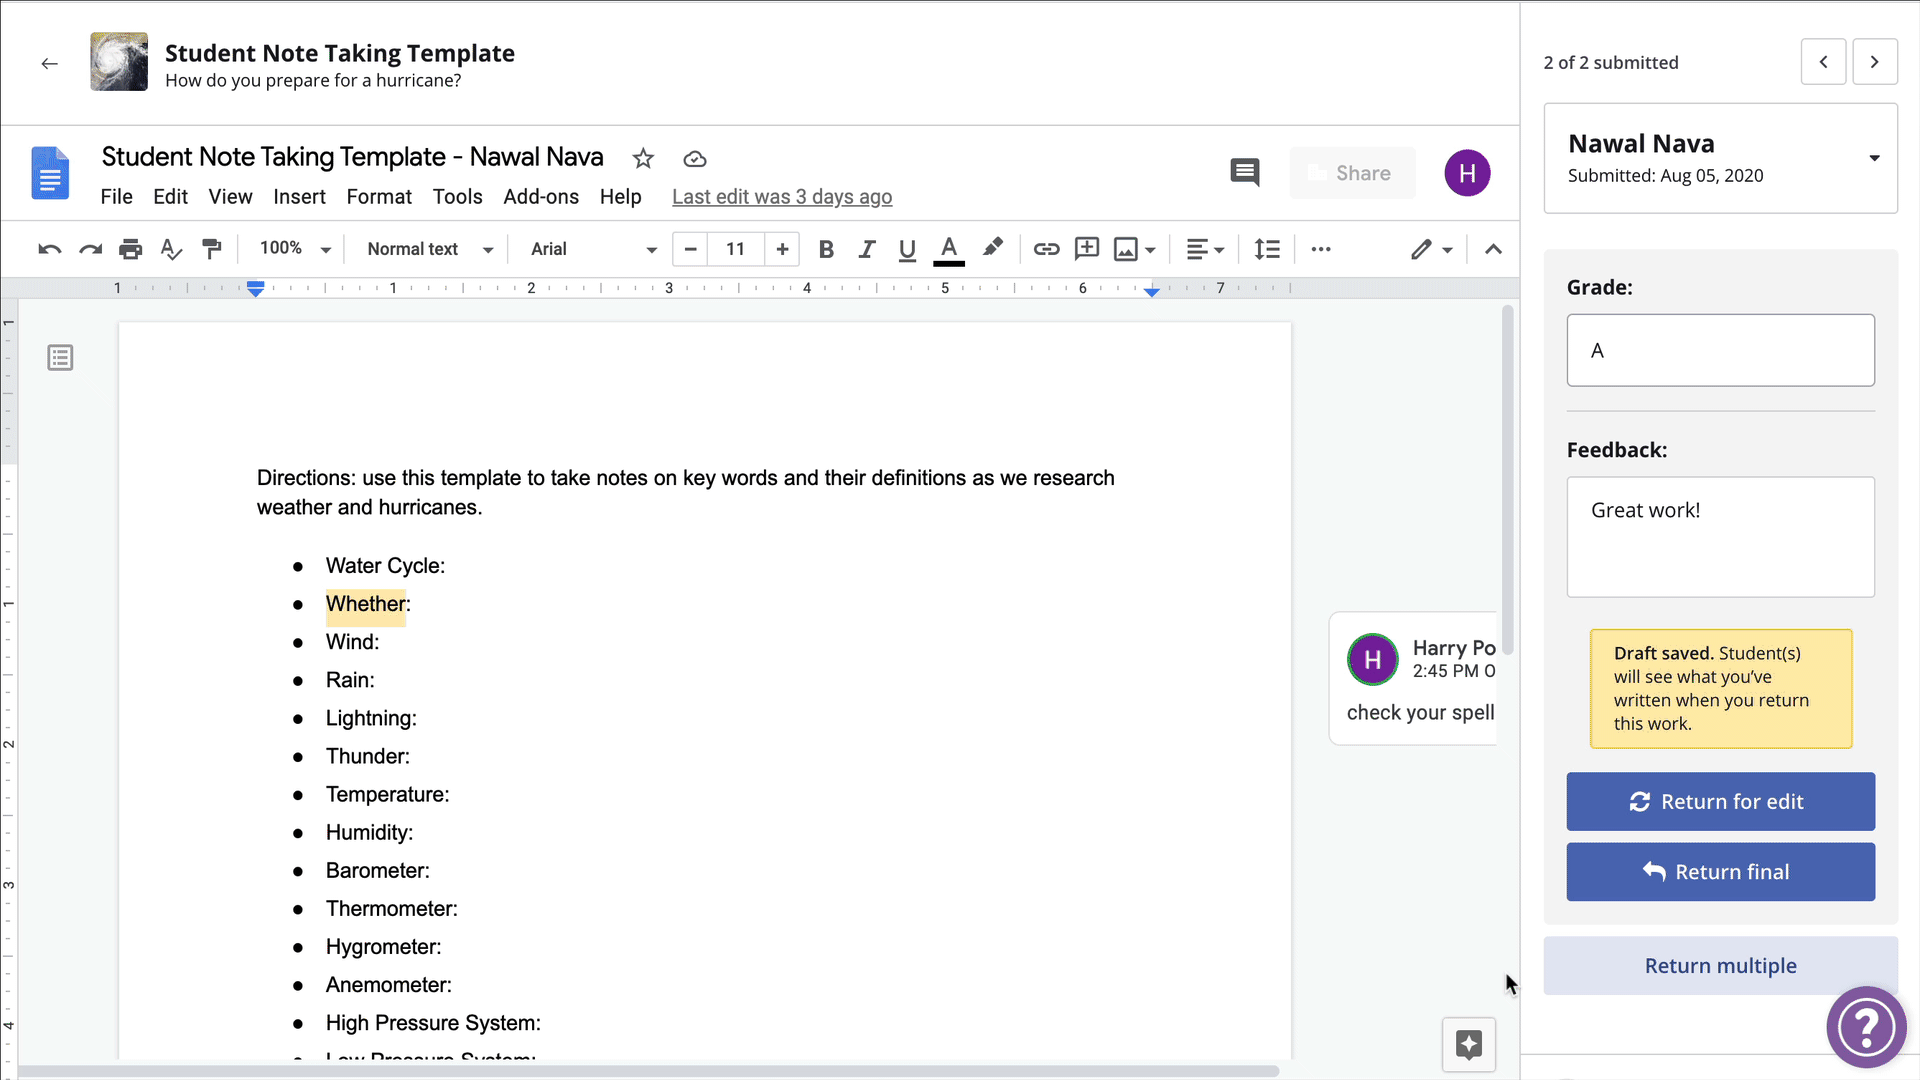
Task: Open the comment history icon
Action: click(x=1245, y=173)
